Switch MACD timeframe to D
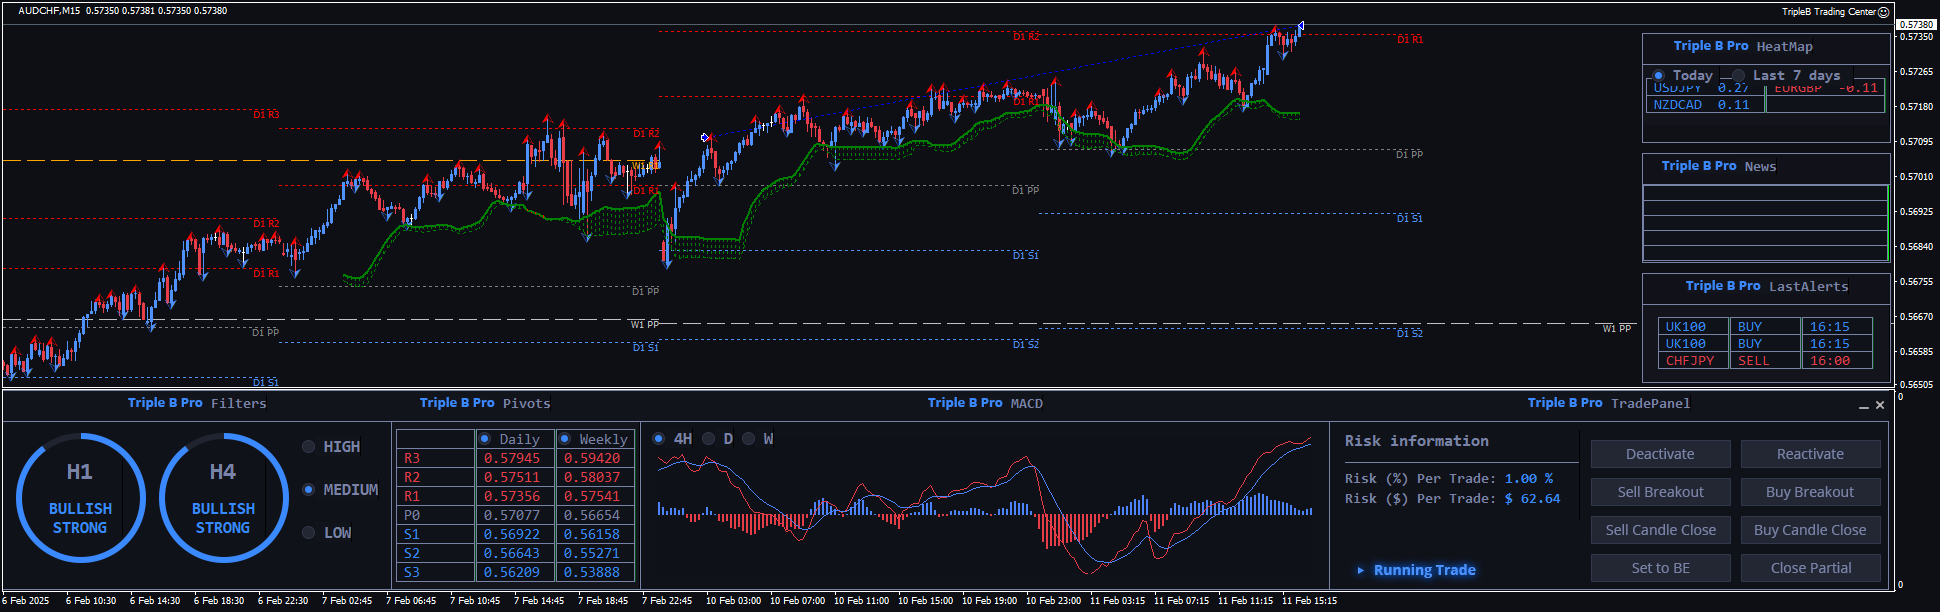This screenshot has width=1940, height=612. [x=709, y=439]
